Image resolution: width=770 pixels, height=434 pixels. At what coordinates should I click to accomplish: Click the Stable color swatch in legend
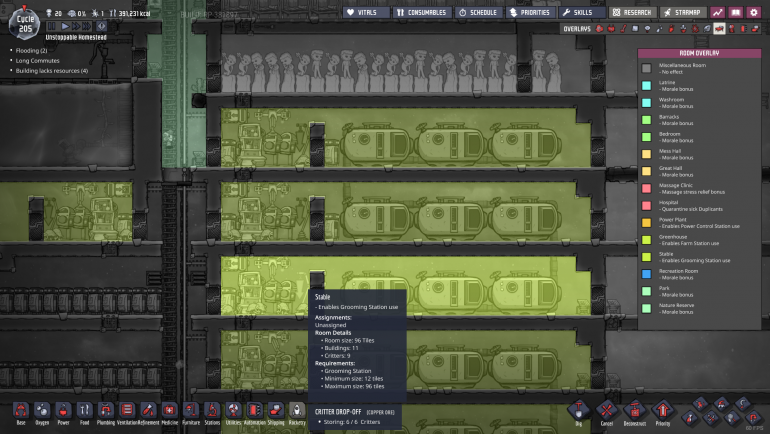pos(647,256)
